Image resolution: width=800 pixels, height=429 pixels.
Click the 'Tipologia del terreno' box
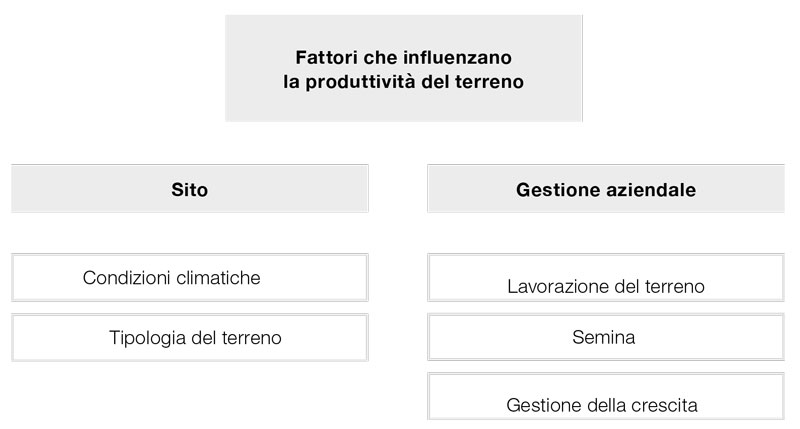pyautogui.click(x=190, y=338)
